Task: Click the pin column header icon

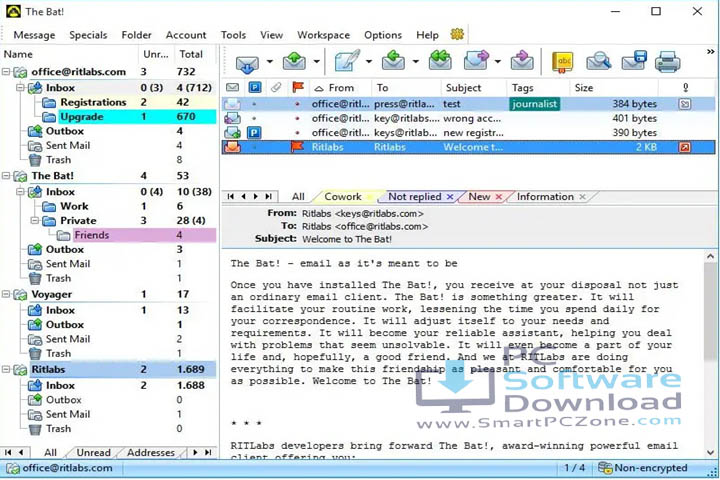Action: [685, 87]
